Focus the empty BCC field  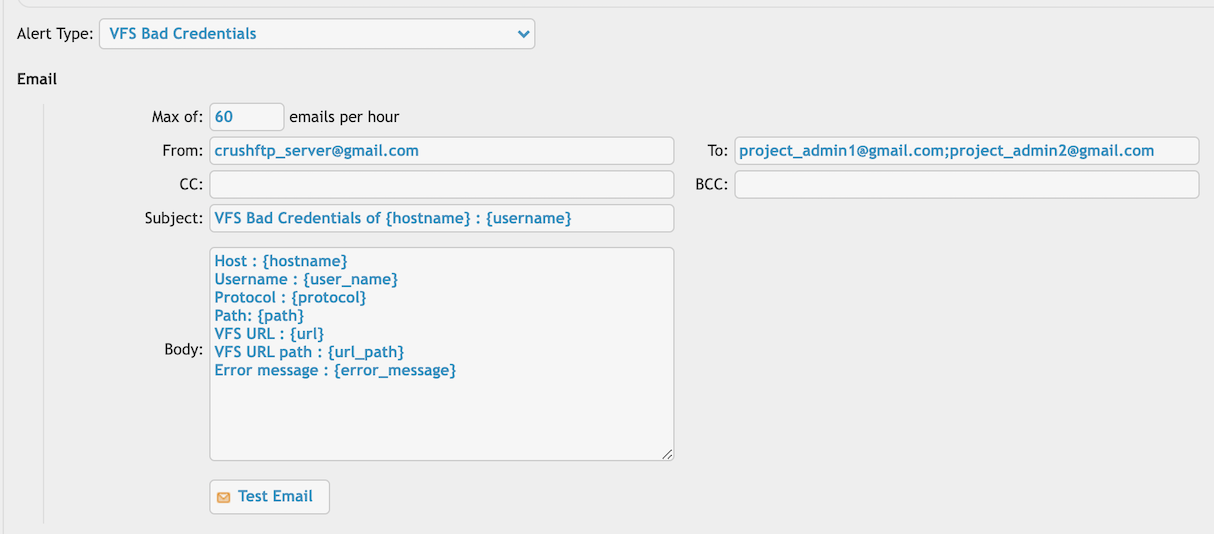point(966,185)
